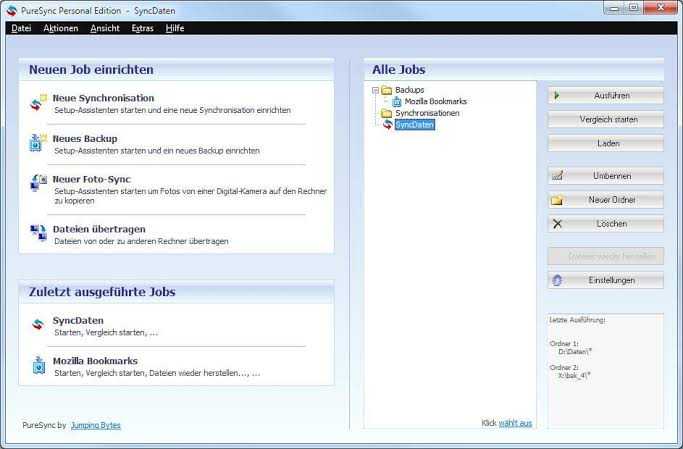The height and width of the screenshot is (449, 683).
Task: Select SyncDaten job in the tree
Action: (x=414, y=125)
